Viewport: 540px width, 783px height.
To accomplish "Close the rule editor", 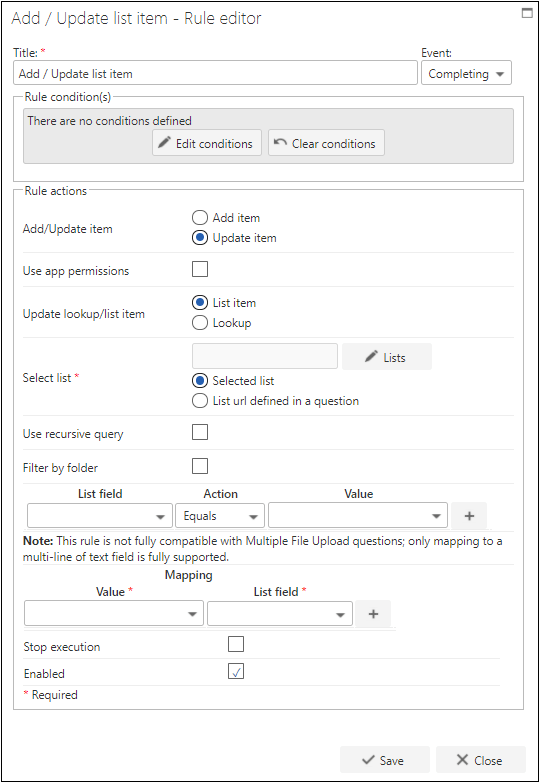I will pos(481,760).
